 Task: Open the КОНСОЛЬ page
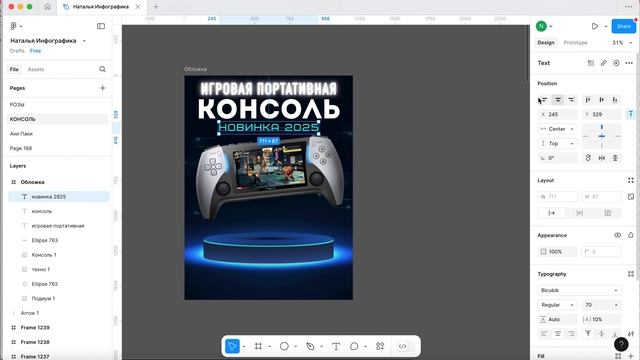point(57,119)
